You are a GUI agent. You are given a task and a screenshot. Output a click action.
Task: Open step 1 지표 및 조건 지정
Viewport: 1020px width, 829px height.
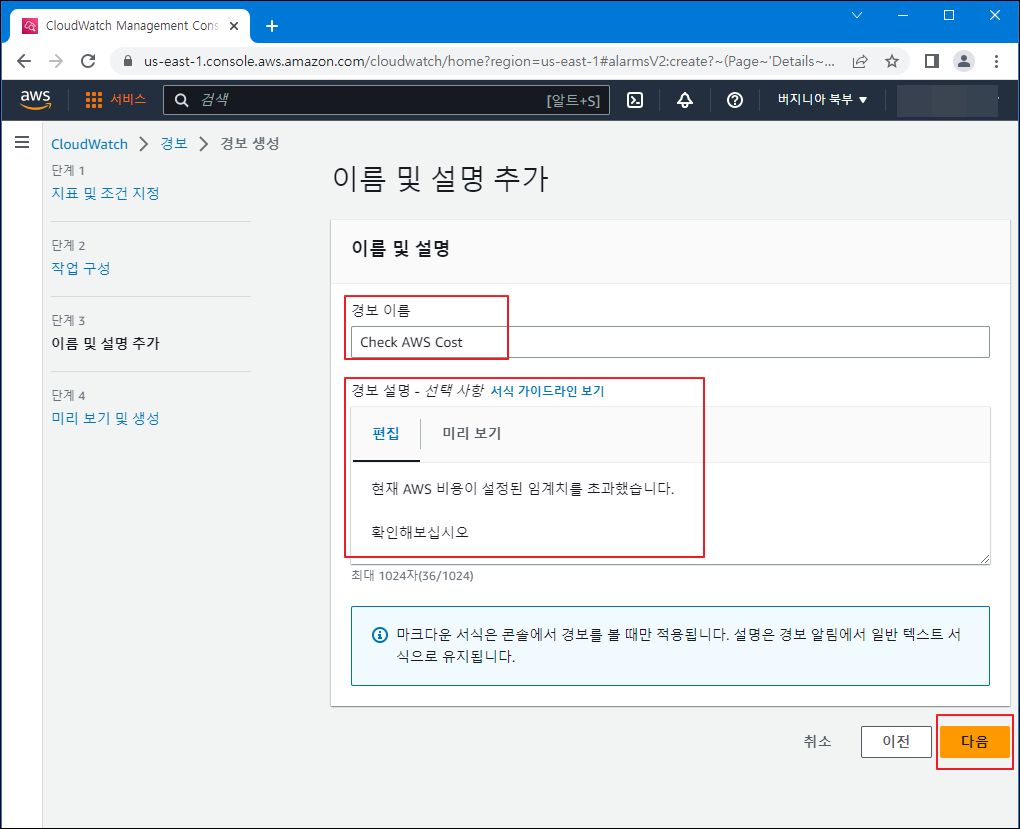[105, 193]
